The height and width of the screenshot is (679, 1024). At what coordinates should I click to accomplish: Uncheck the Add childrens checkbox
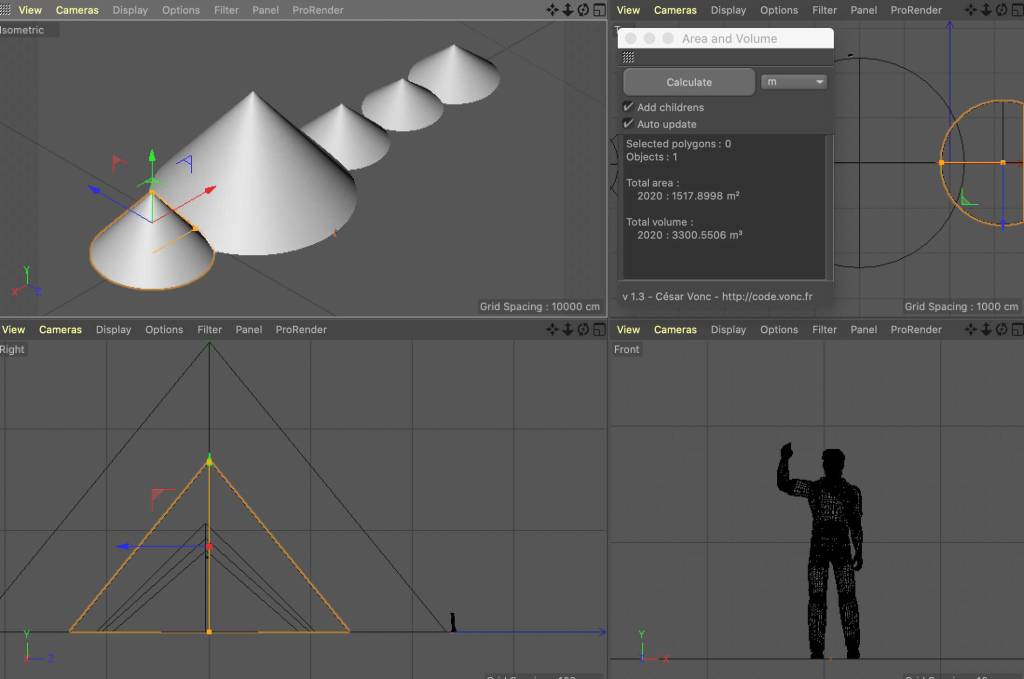pyautogui.click(x=629, y=107)
